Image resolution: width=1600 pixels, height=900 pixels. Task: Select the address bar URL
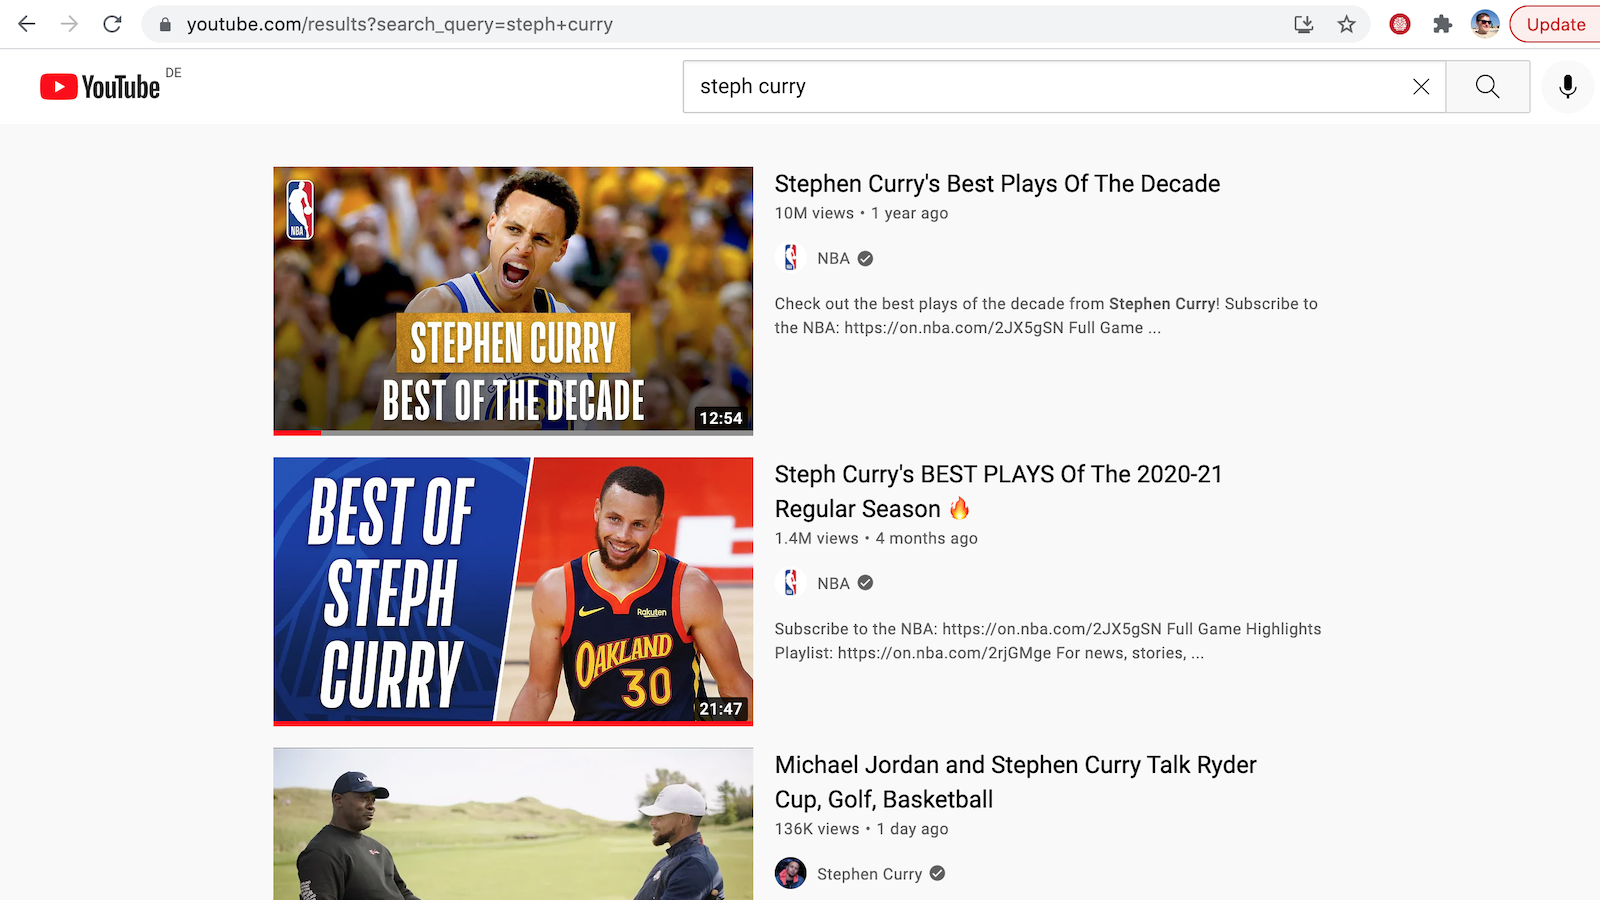tap(400, 25)
